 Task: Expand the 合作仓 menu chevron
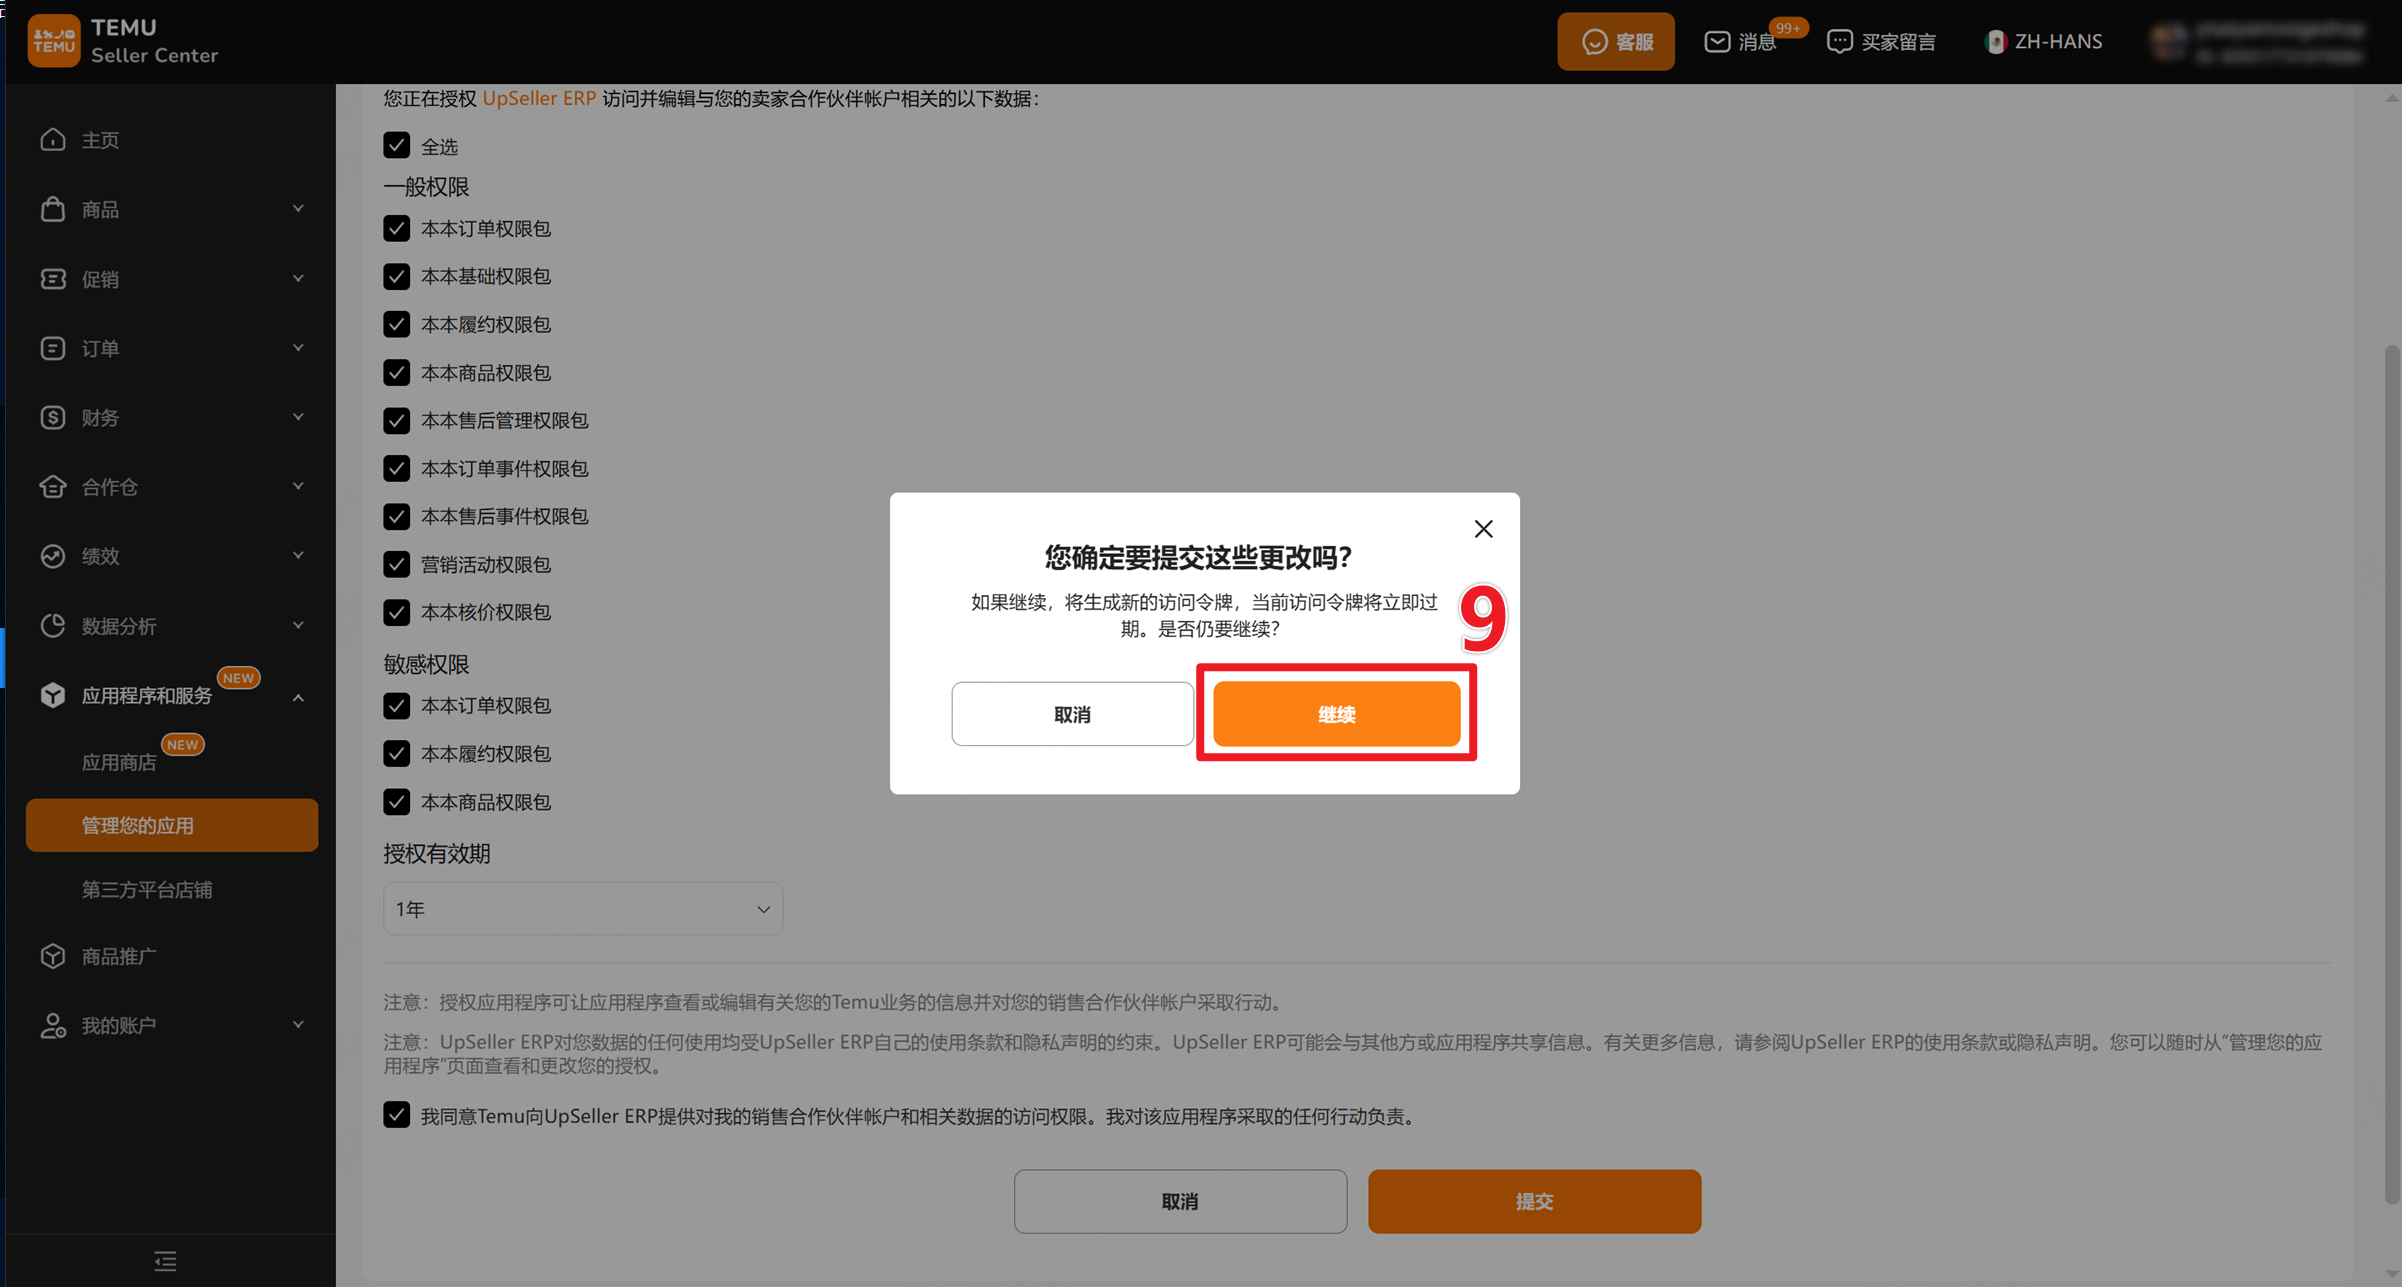[x=298, y=486]
